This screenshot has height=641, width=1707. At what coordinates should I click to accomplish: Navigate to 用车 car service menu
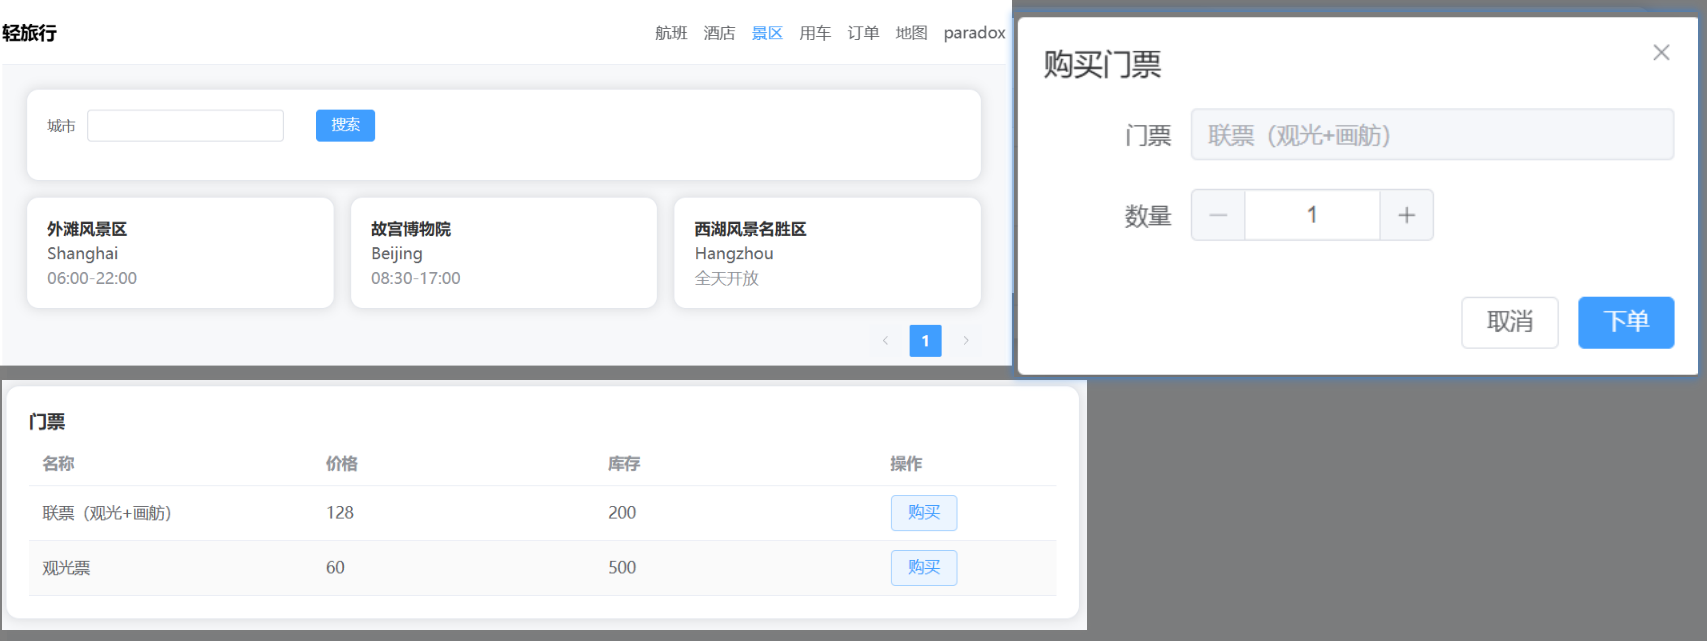815,33
